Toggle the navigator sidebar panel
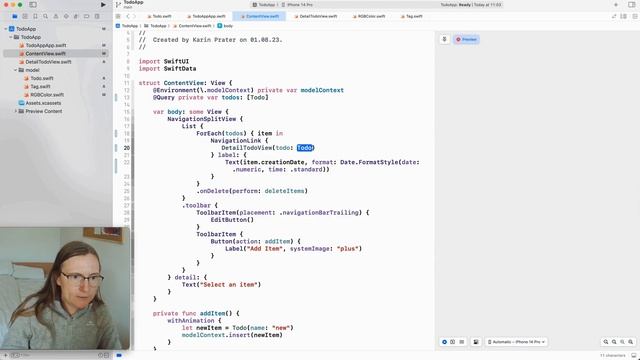The height and width of the screenshot is (360, 640). (33, 5)
